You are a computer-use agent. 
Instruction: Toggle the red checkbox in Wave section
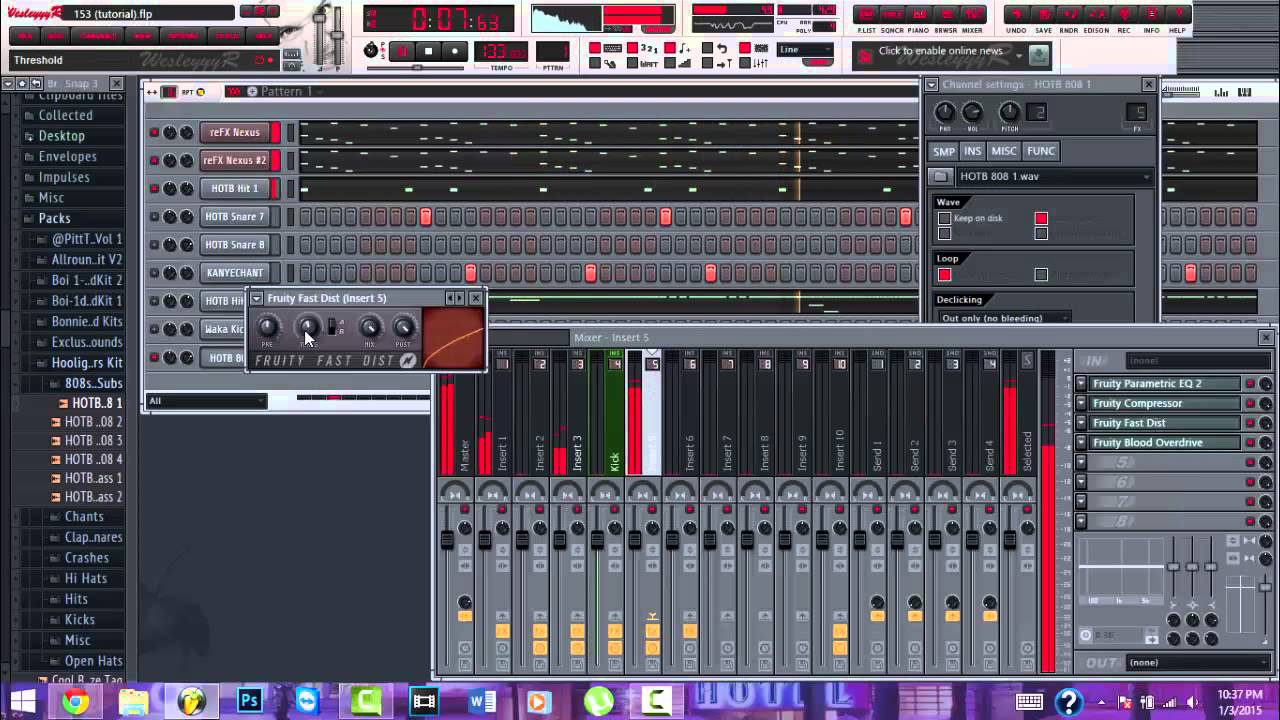pos(1041,218)
